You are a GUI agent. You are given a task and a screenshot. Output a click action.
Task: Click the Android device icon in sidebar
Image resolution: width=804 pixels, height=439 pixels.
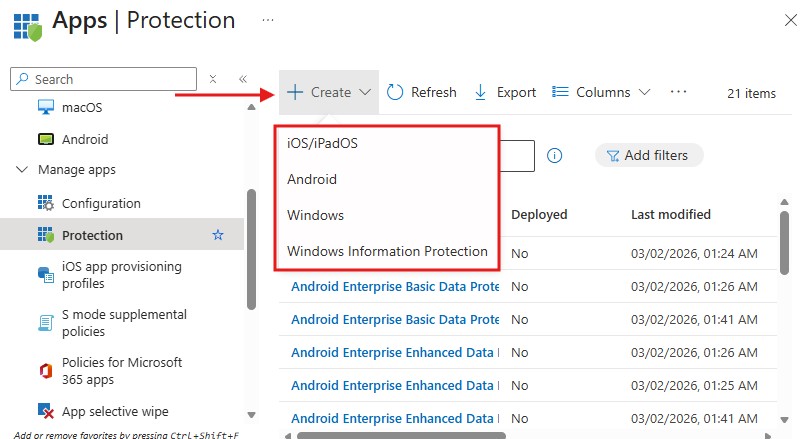point(46,139)
